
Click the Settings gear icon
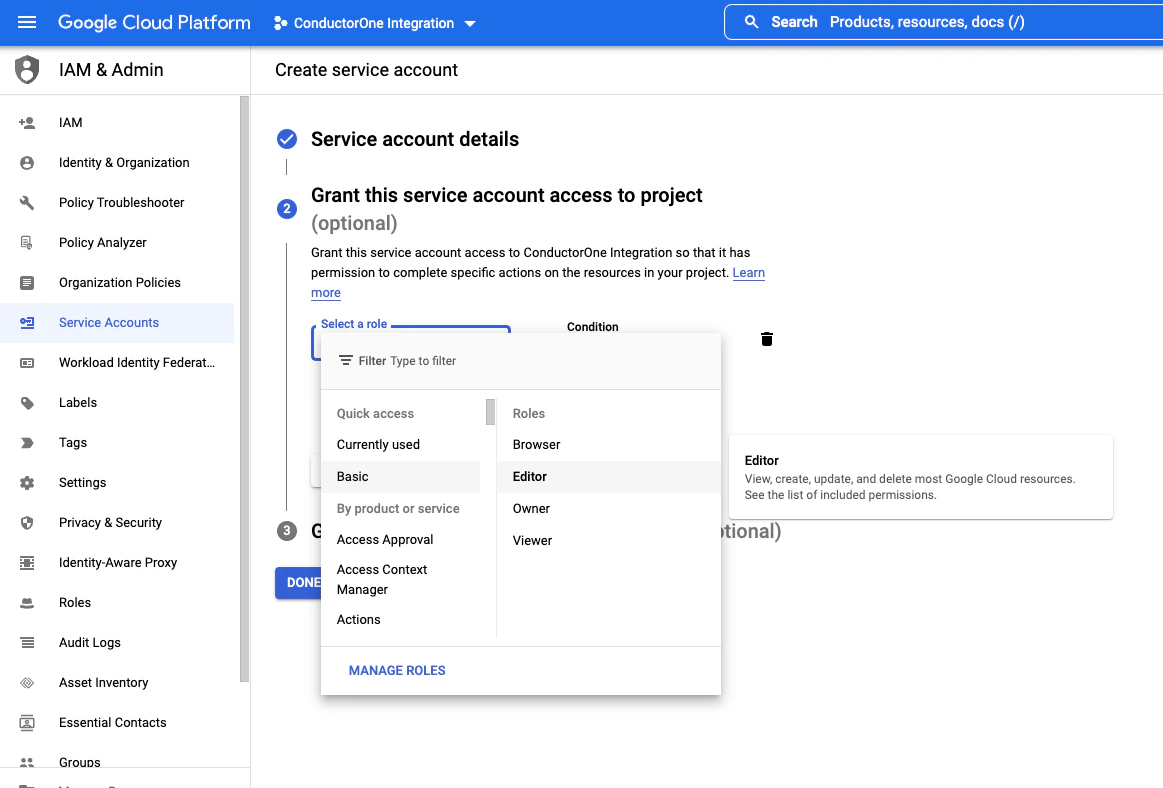pos(27,483)
